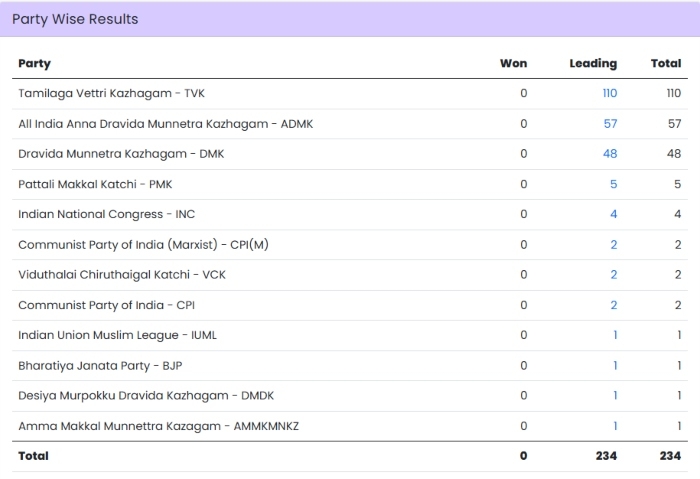Open DMDK leading count link
700x479 pixels.
pos(615,396)
